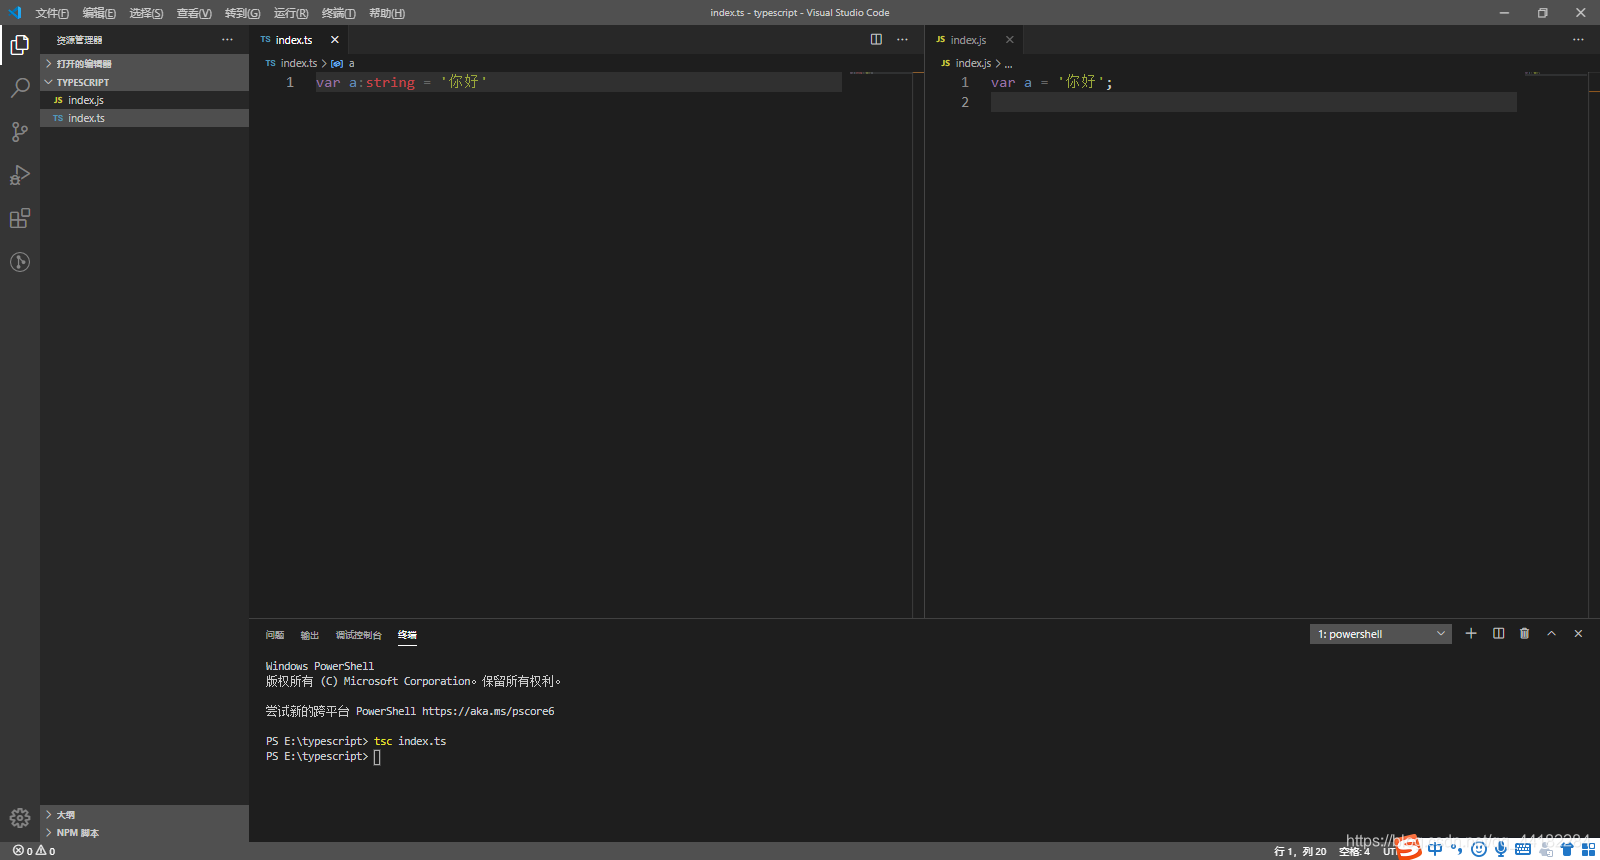Image resolution: width=1600 pixels, height=860 pixels.
Task: Expand the Outline section
Action: click(144, 814)
